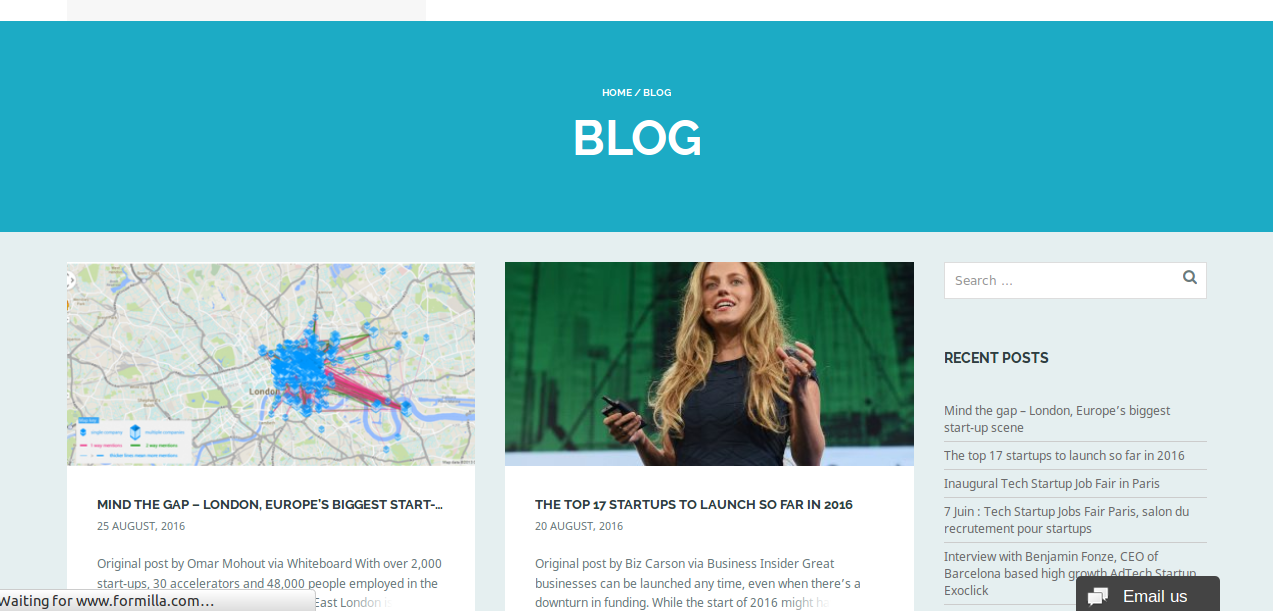Click the 25 August, 2016 date
Screen dimensions: 1273x611
141,526
